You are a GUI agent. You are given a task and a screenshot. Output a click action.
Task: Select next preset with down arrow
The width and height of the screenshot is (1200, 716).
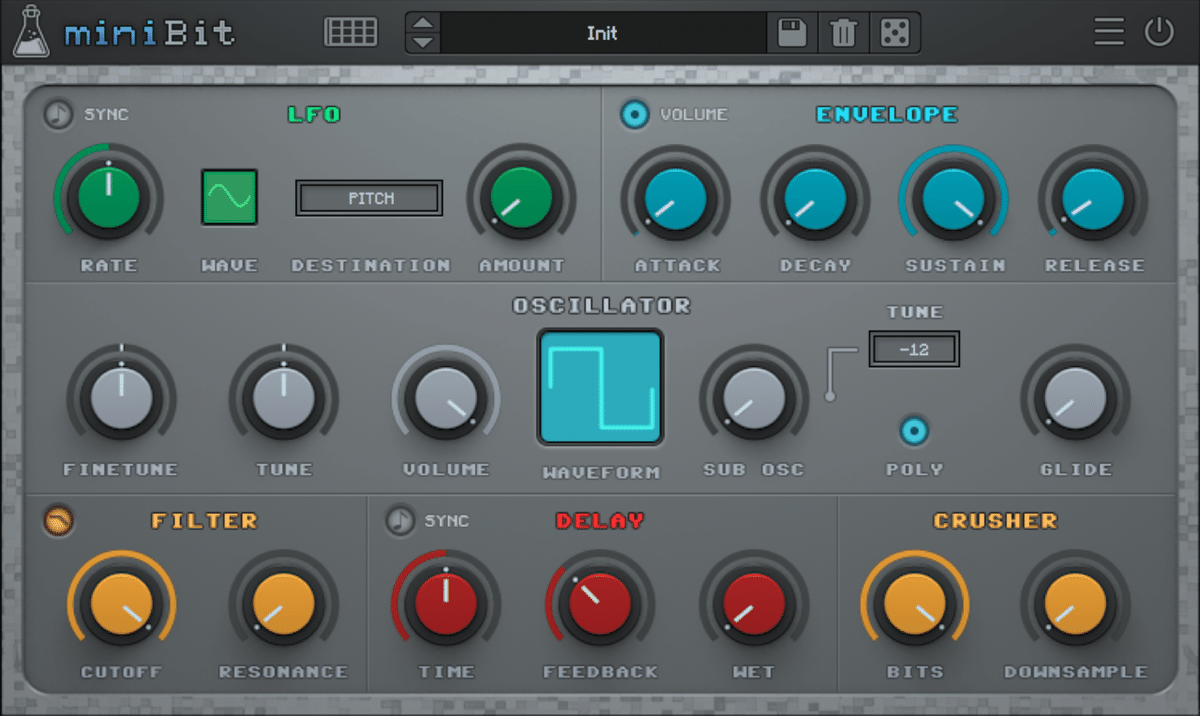tap(423, 43)
